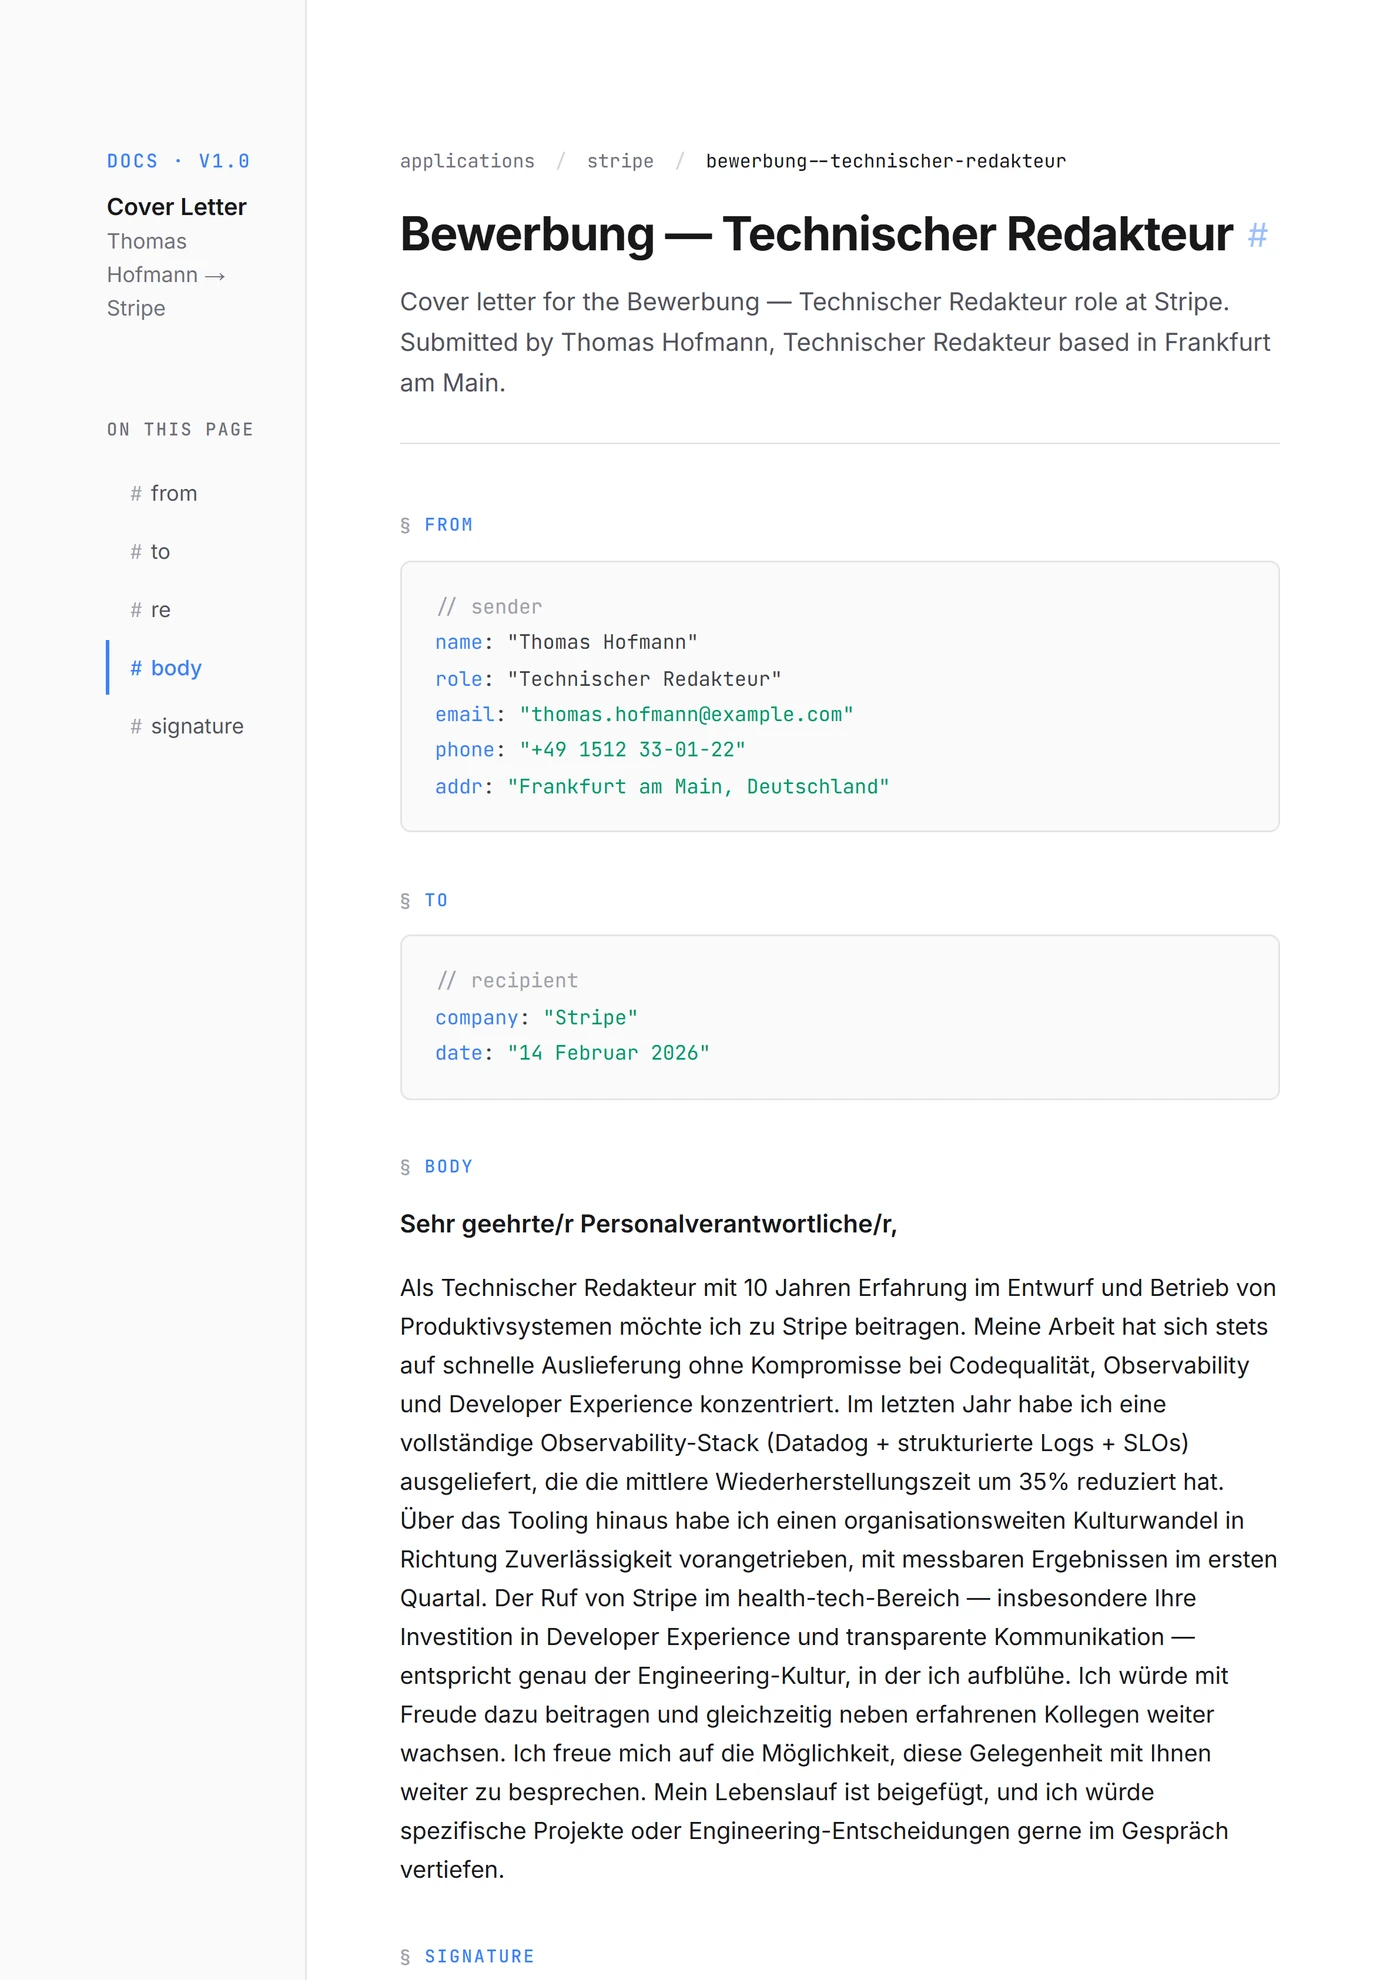Click the '§ SIGNATURE' section label
This screenshot has height=1980, width=1400.
[x=467, y=1956]
